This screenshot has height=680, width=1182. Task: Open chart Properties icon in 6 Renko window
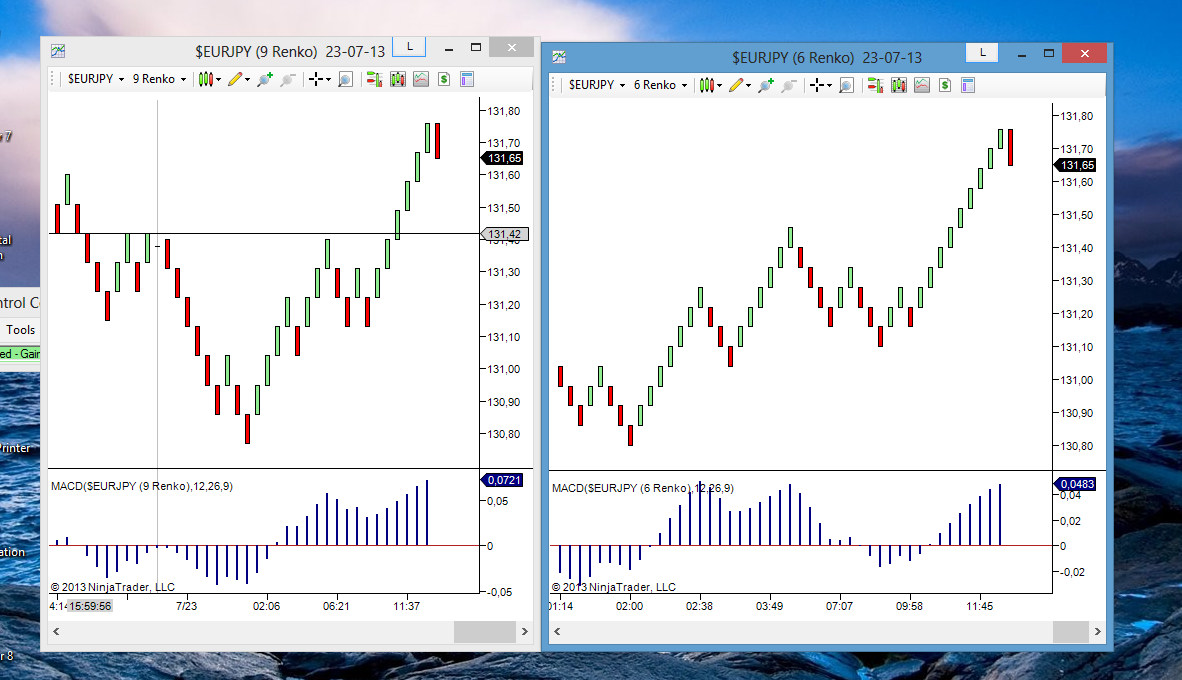coord(968,85)
